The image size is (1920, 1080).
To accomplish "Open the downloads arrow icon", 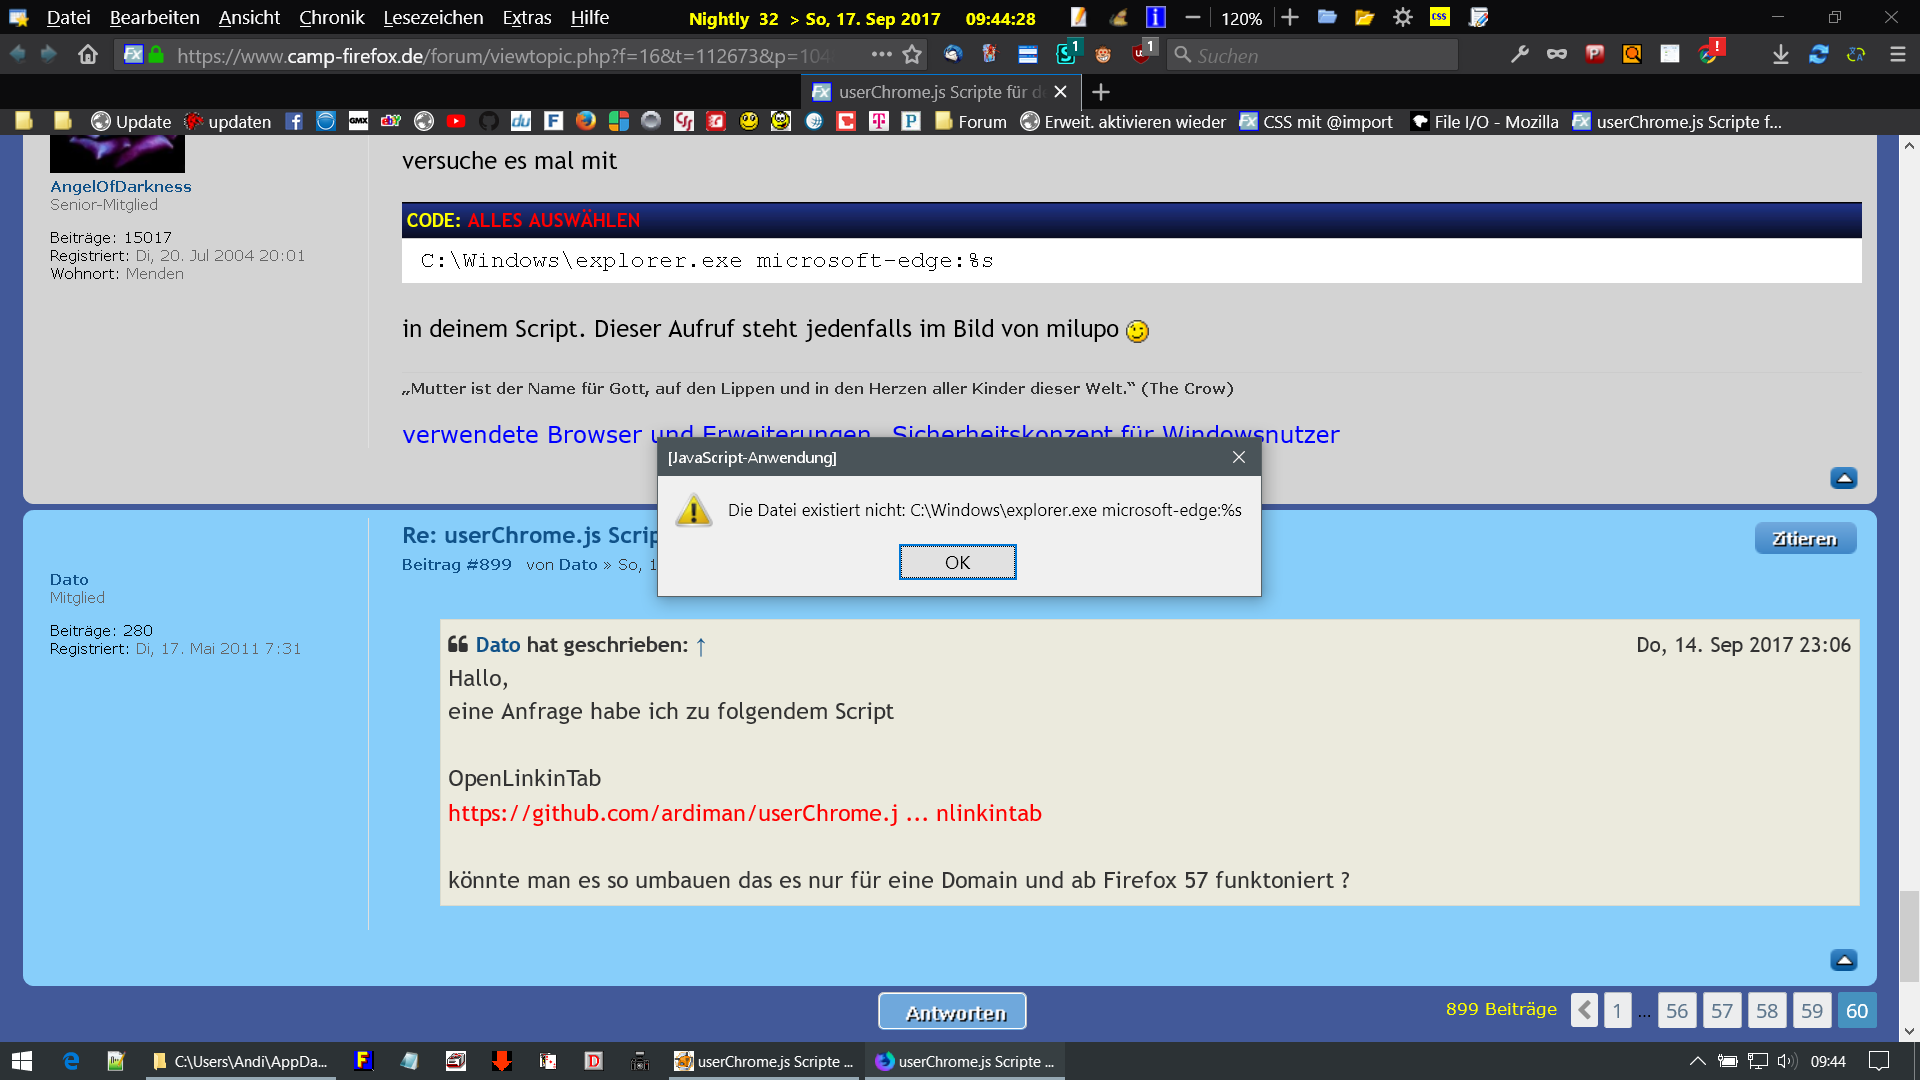I will (1781, 55).
